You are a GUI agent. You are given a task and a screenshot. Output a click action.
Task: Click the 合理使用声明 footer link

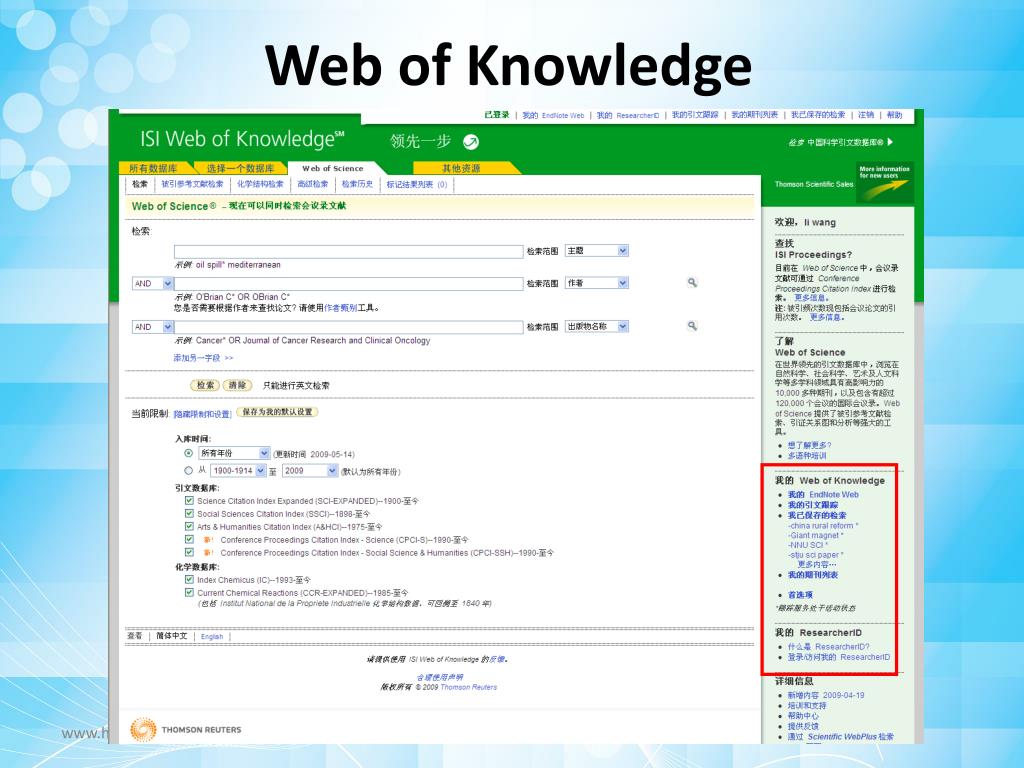click(440, 677)
